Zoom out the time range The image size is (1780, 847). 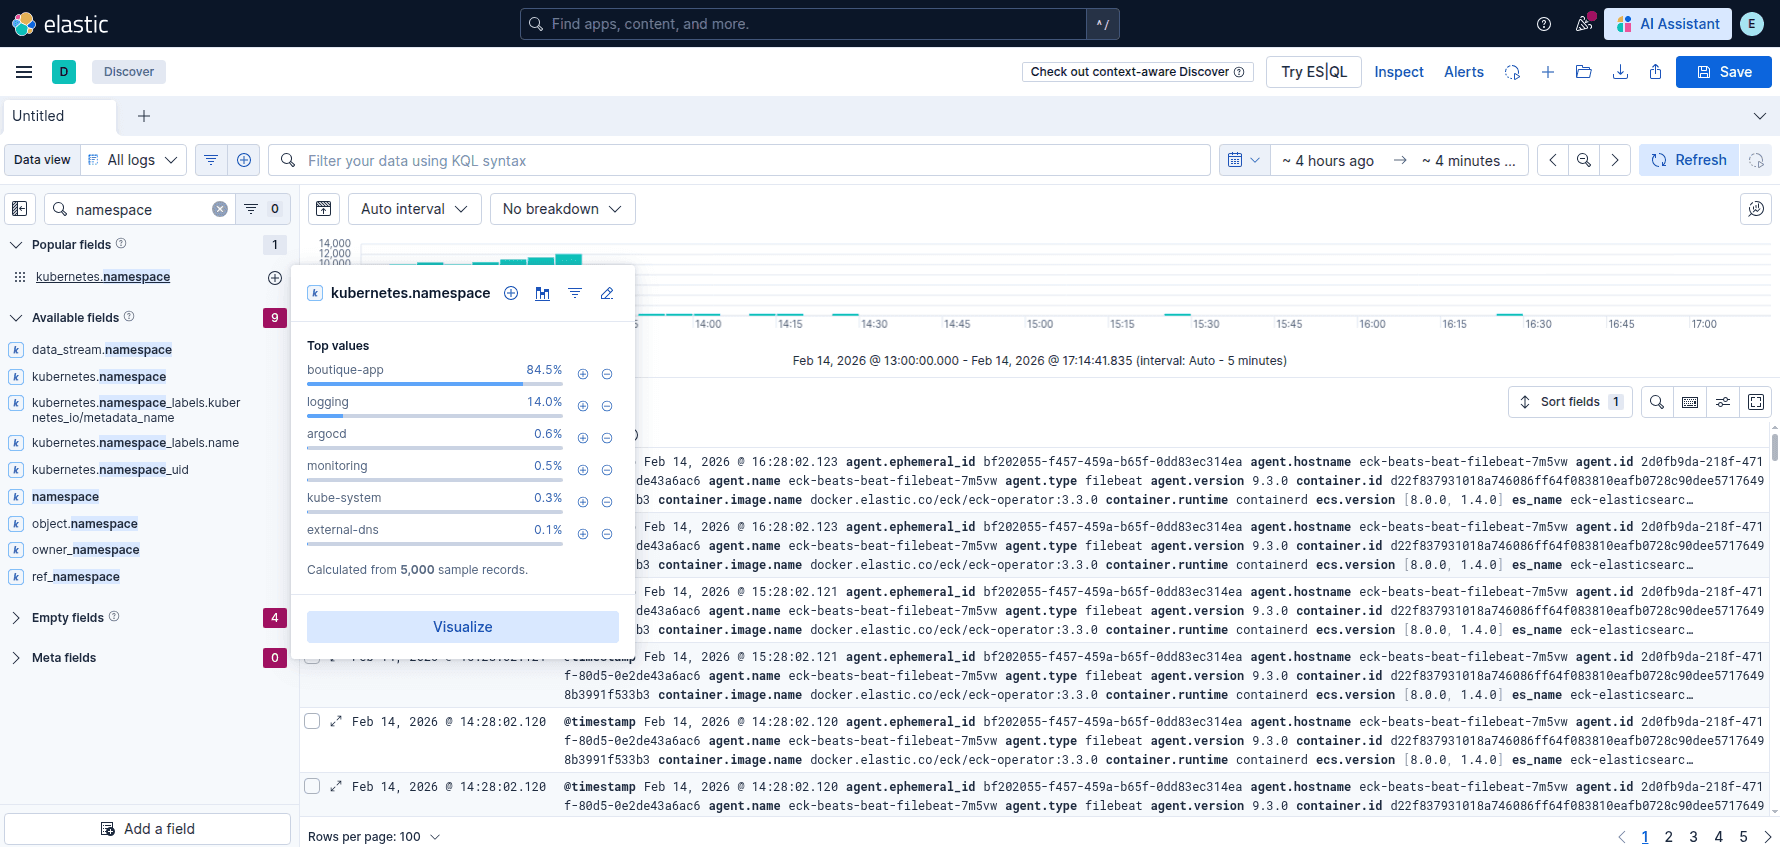[1584, 160]
